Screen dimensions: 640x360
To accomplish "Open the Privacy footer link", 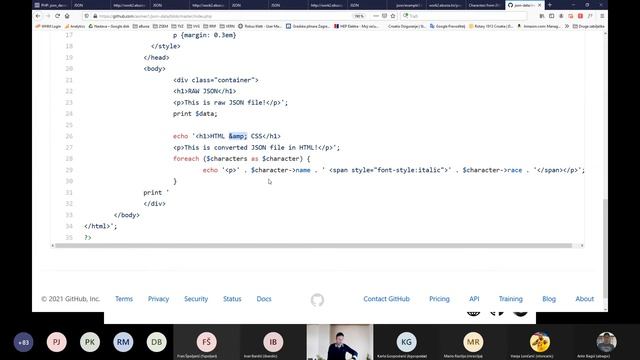I will (158, 299).
